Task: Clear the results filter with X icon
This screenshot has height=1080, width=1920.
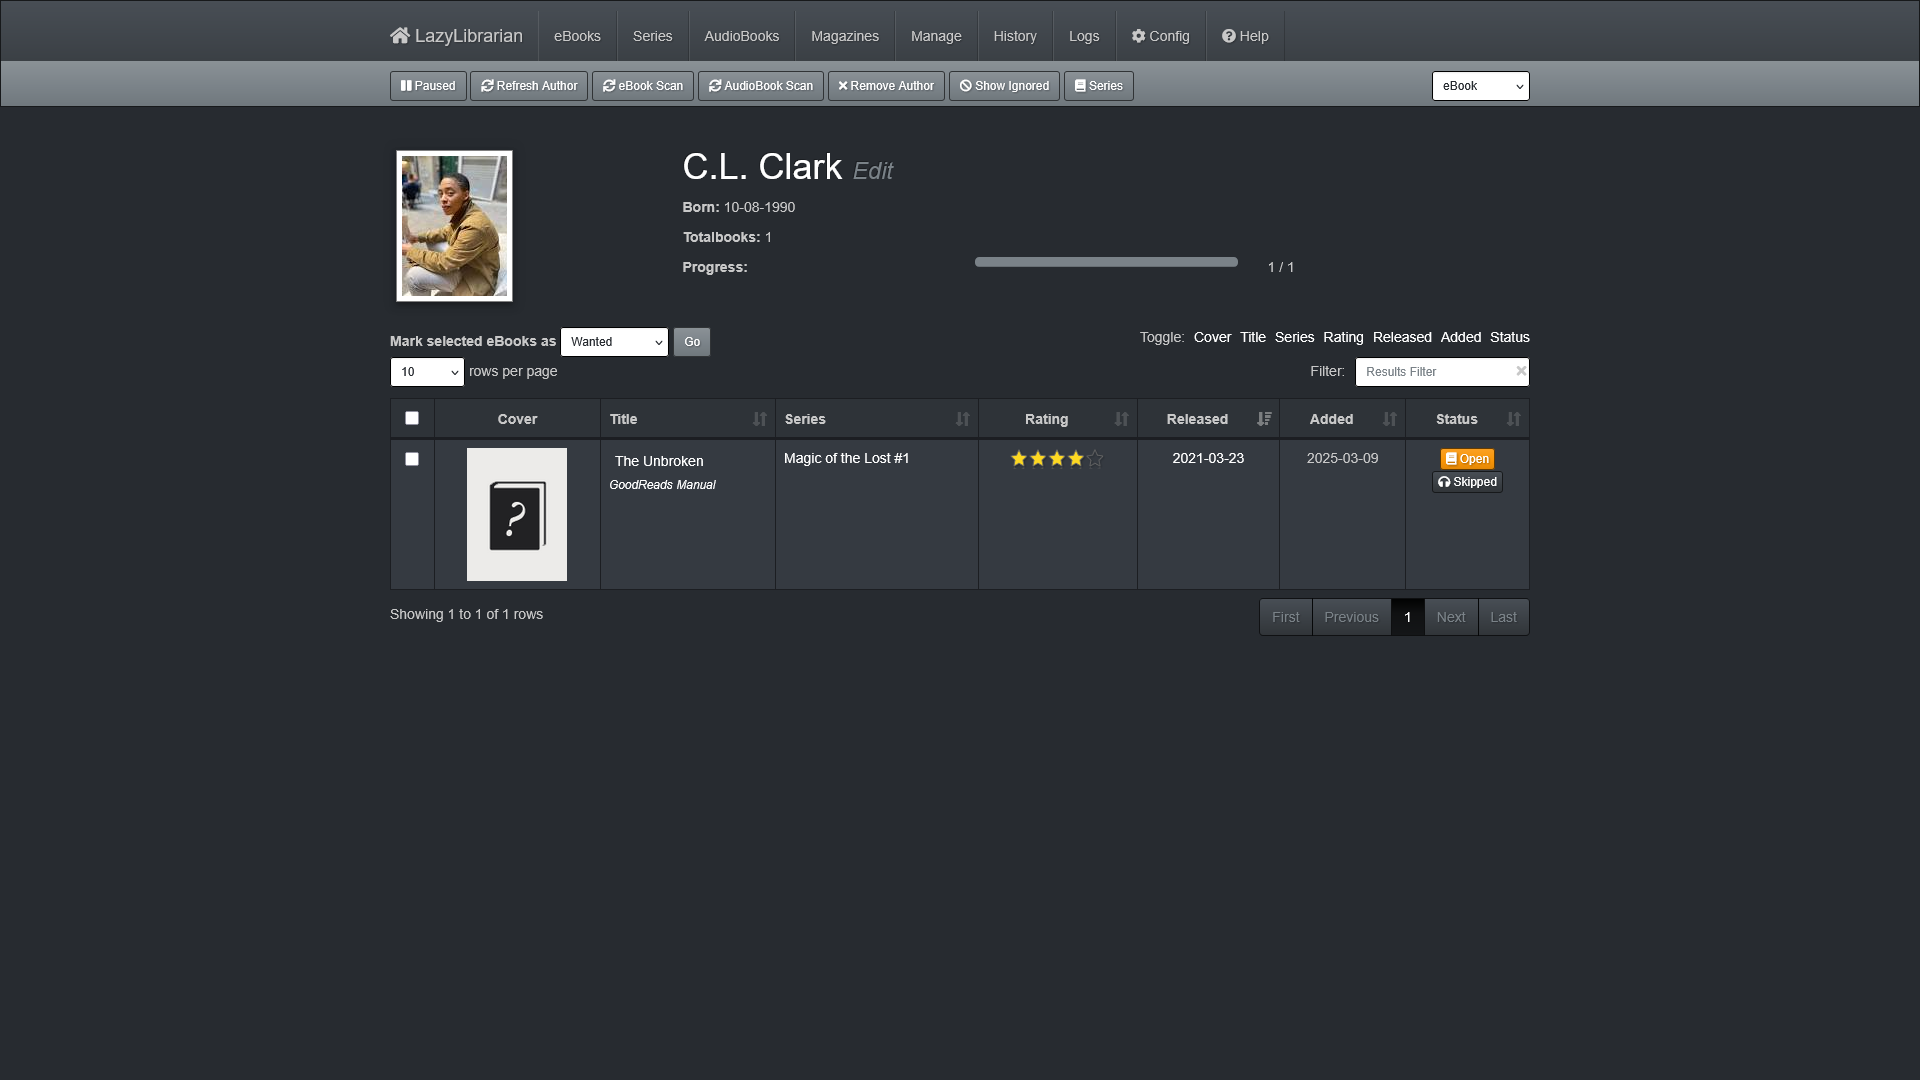Action: click(1521, 371)
